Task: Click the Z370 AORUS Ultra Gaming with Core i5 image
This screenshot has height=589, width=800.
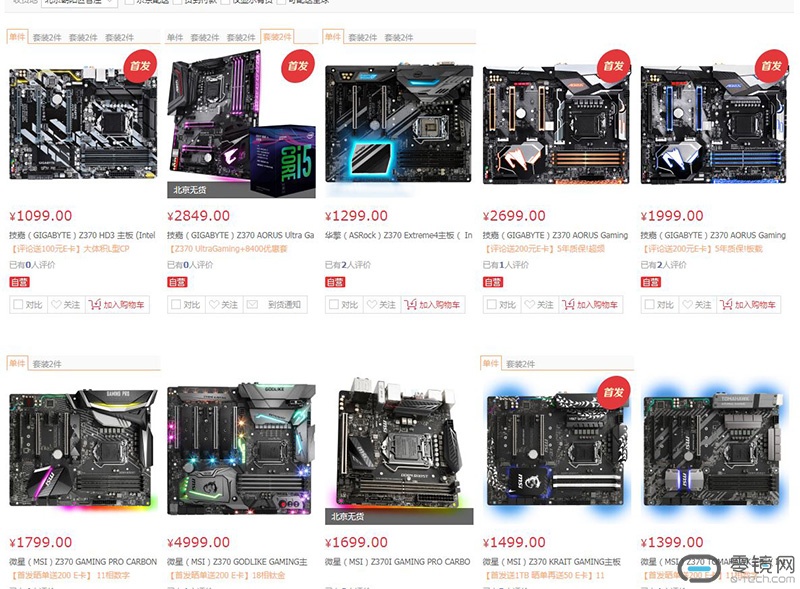Action: click(241, 124)
